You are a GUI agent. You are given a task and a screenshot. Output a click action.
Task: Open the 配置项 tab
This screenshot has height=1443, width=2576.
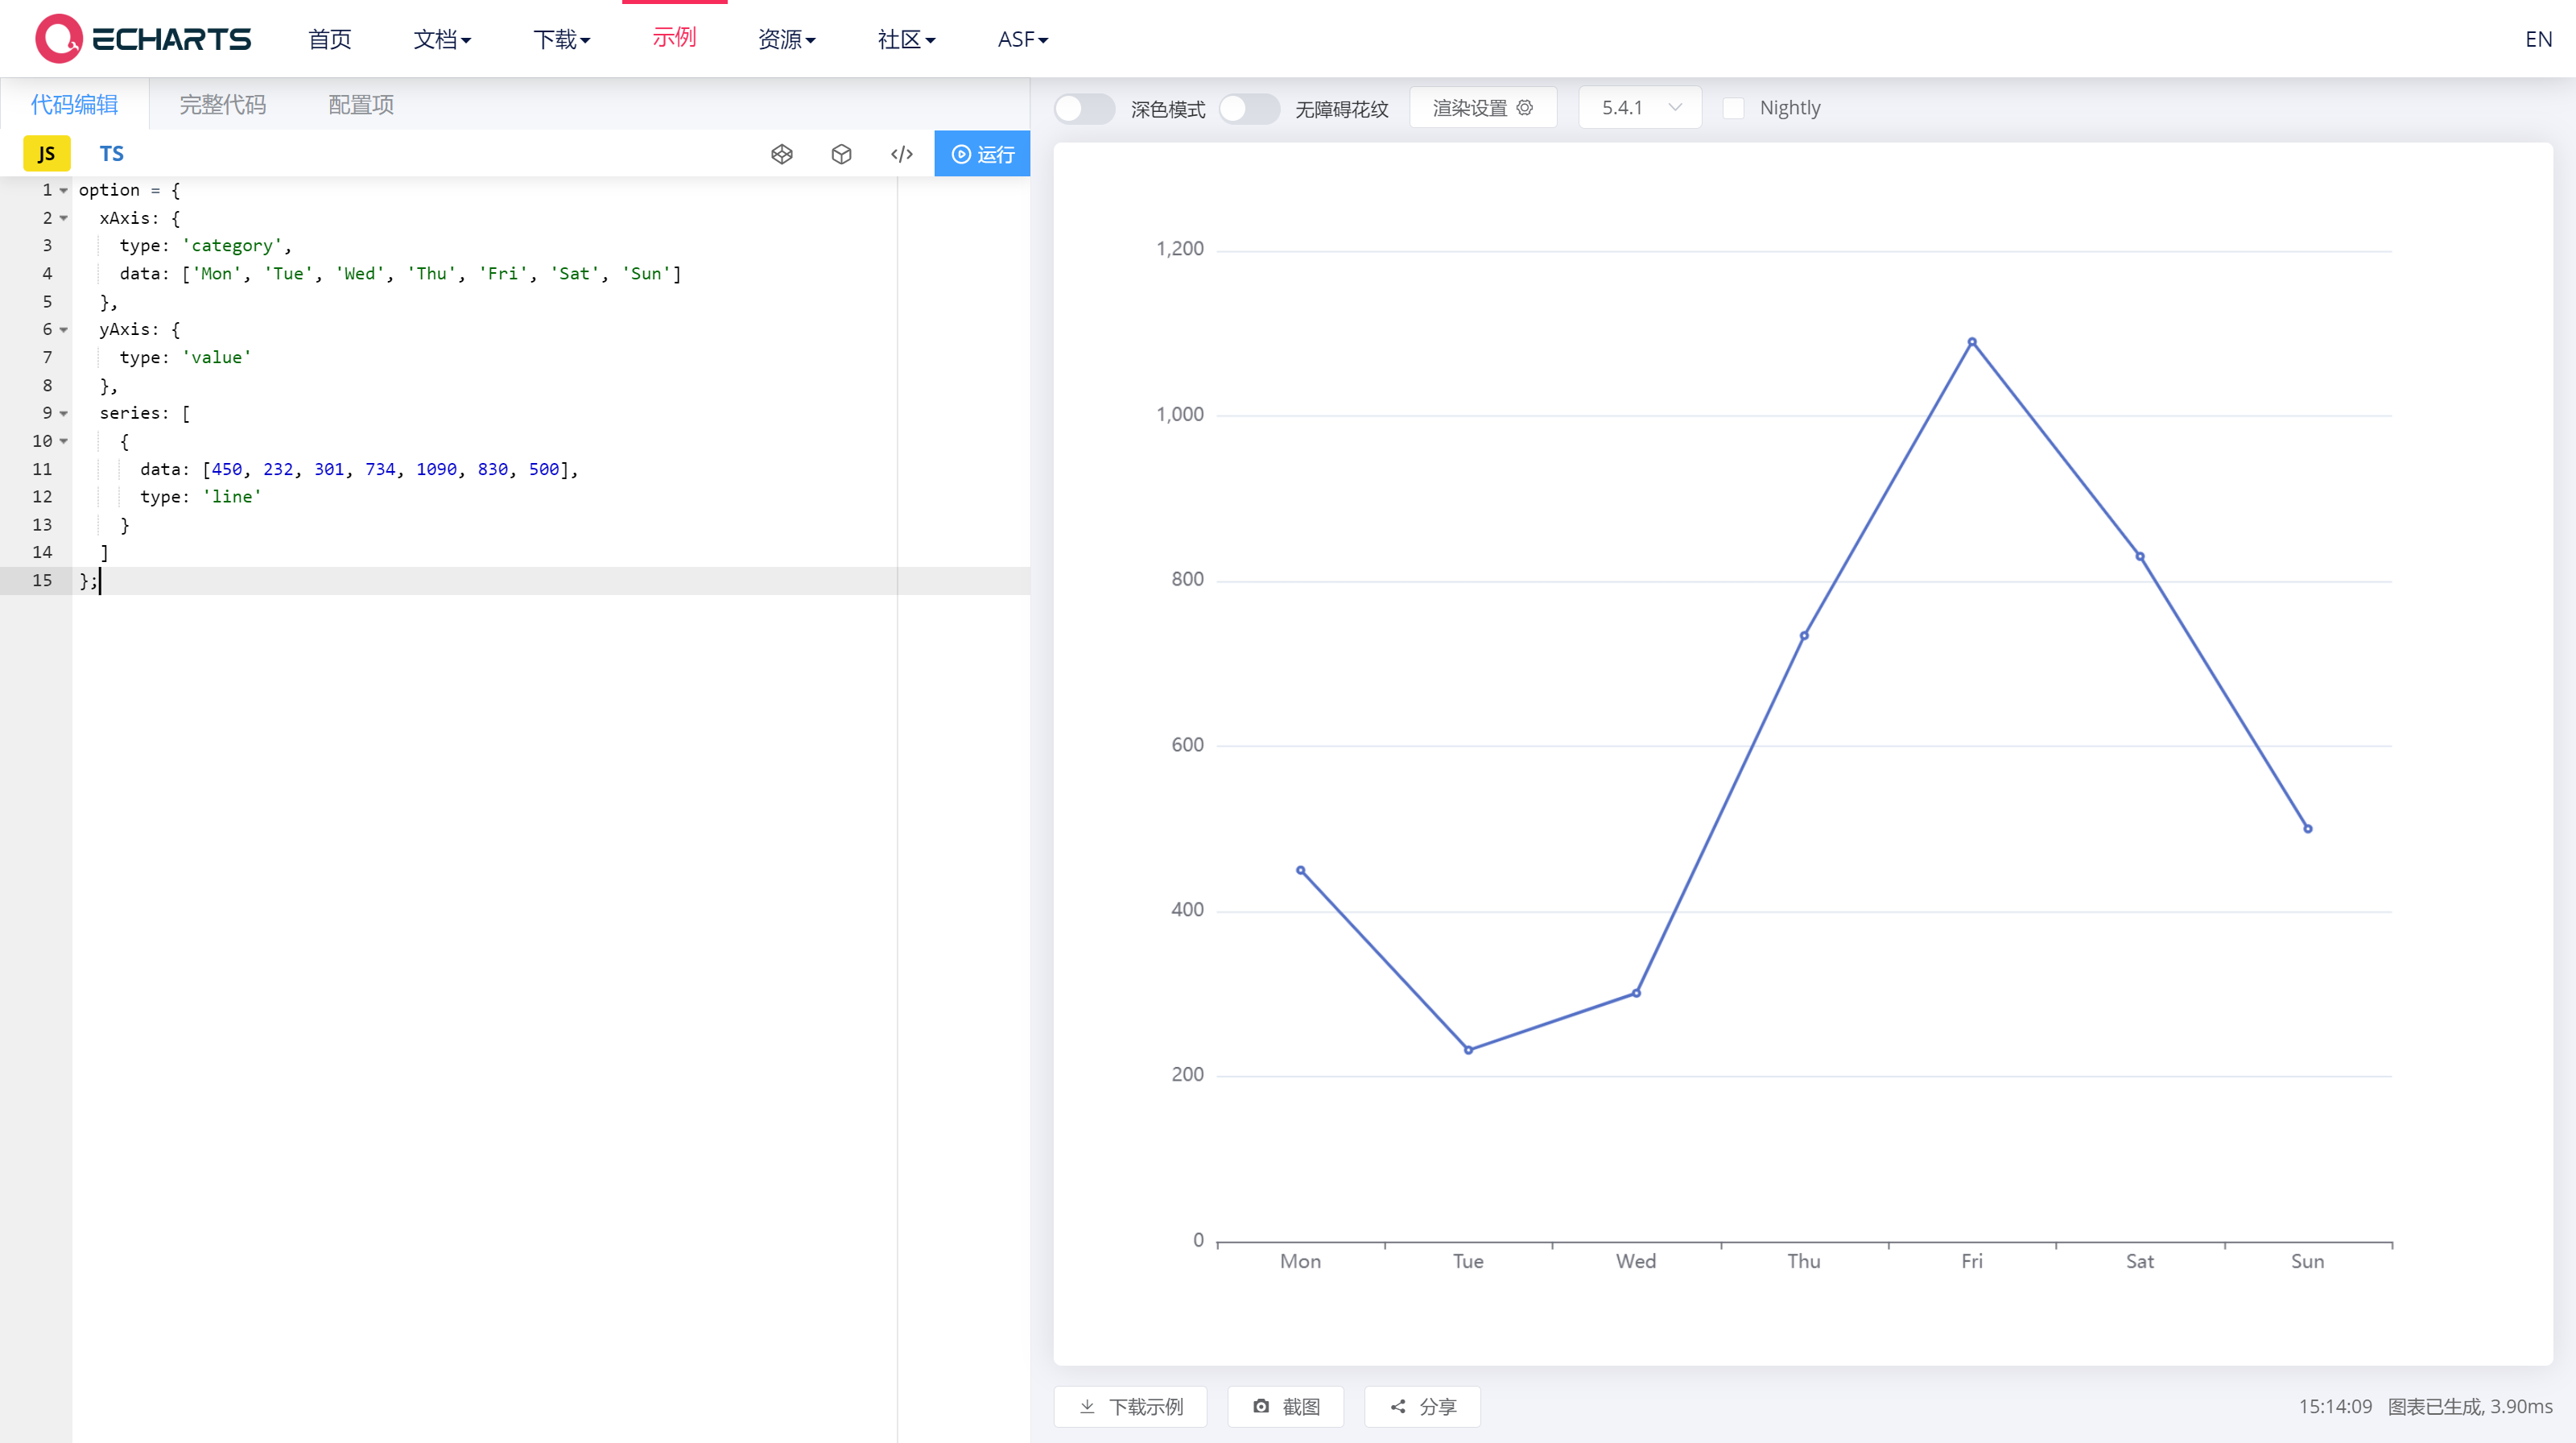[361, 104]
